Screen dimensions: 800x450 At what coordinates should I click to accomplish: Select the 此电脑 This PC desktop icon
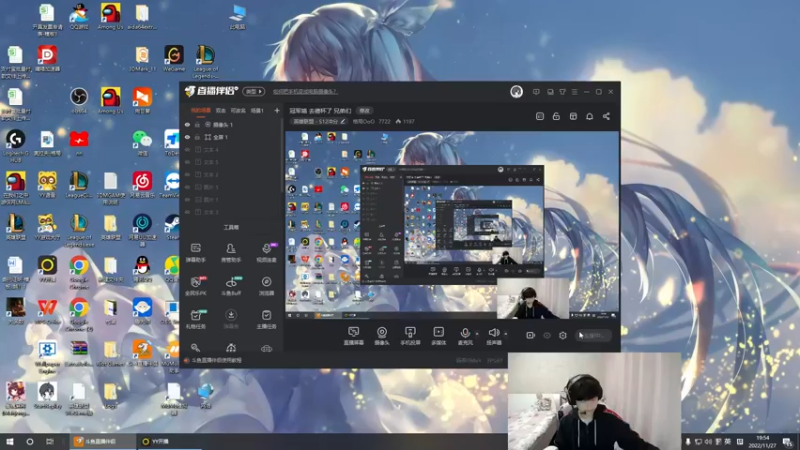coord(237,17)
